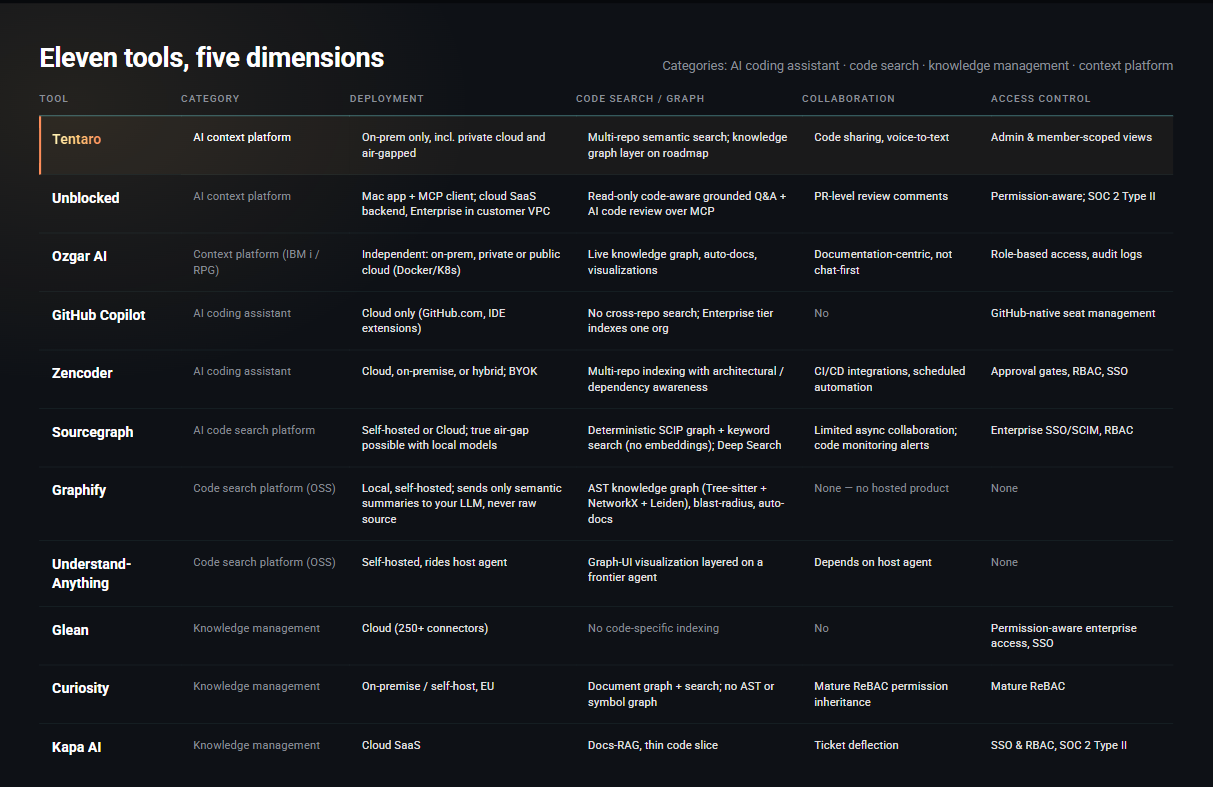The image size is (1213, 787).
Task: Click 'Permission-aware; SOC 2 Type II' cell
Action: coord(1073,196)
